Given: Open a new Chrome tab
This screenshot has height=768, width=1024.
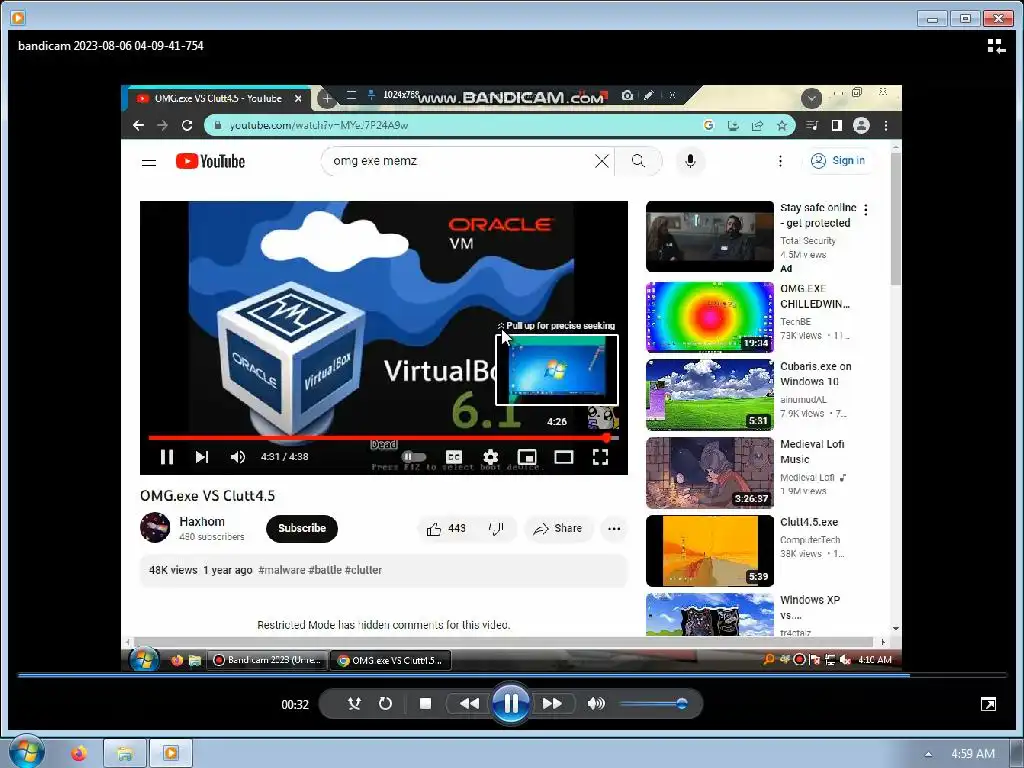Looking at the screenshot, I should [327, 99].
